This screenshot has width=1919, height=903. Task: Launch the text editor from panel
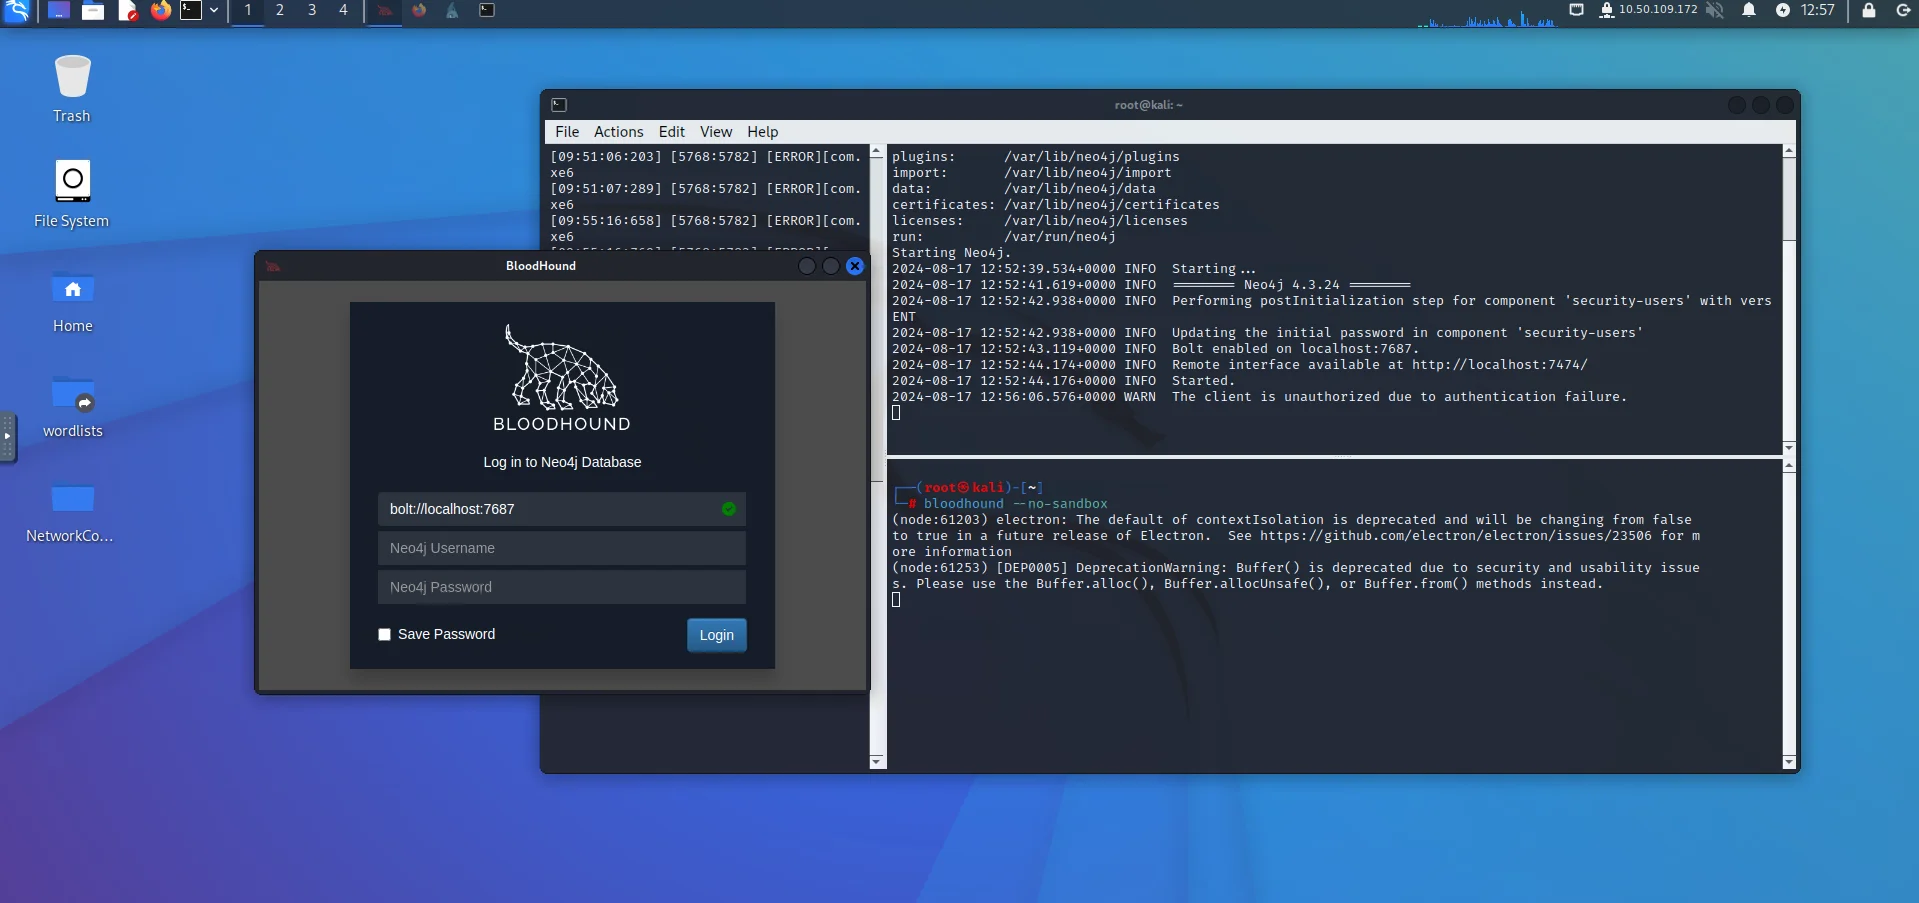[127, 11]
